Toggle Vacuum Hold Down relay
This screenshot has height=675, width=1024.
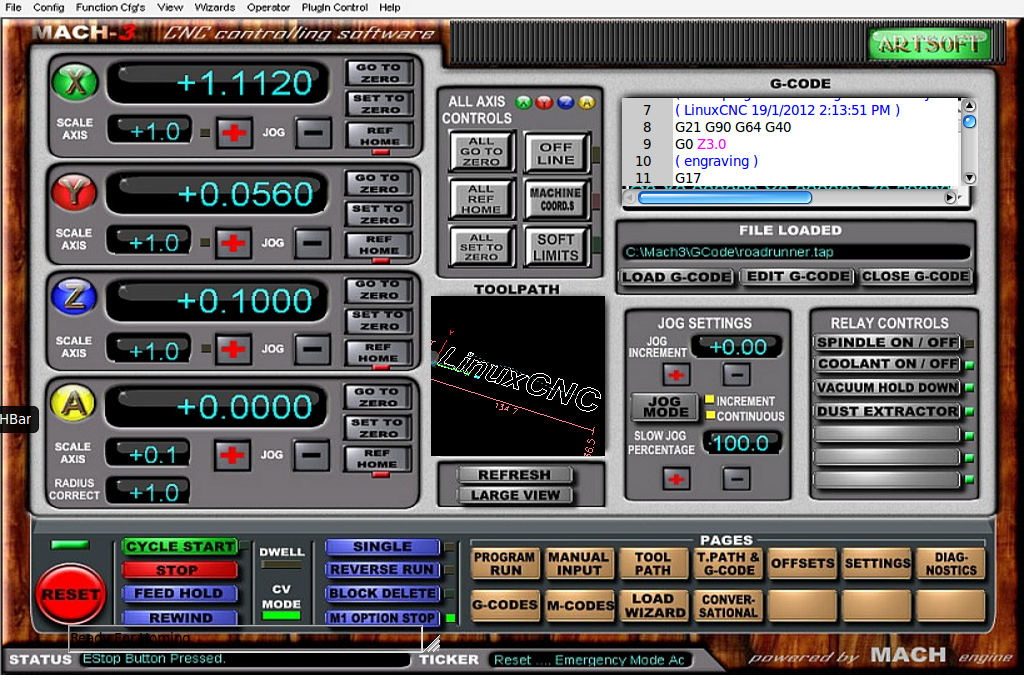point(888,388)
